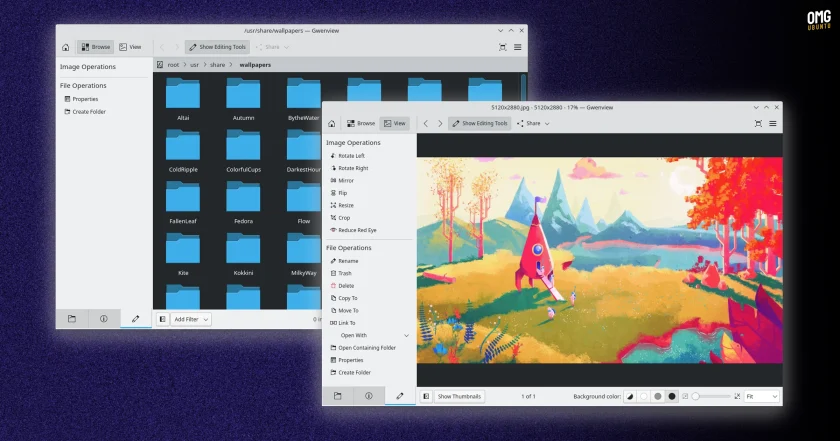
Task: Click Create Folder in front window sidebar
Action: tap(350, 372)
